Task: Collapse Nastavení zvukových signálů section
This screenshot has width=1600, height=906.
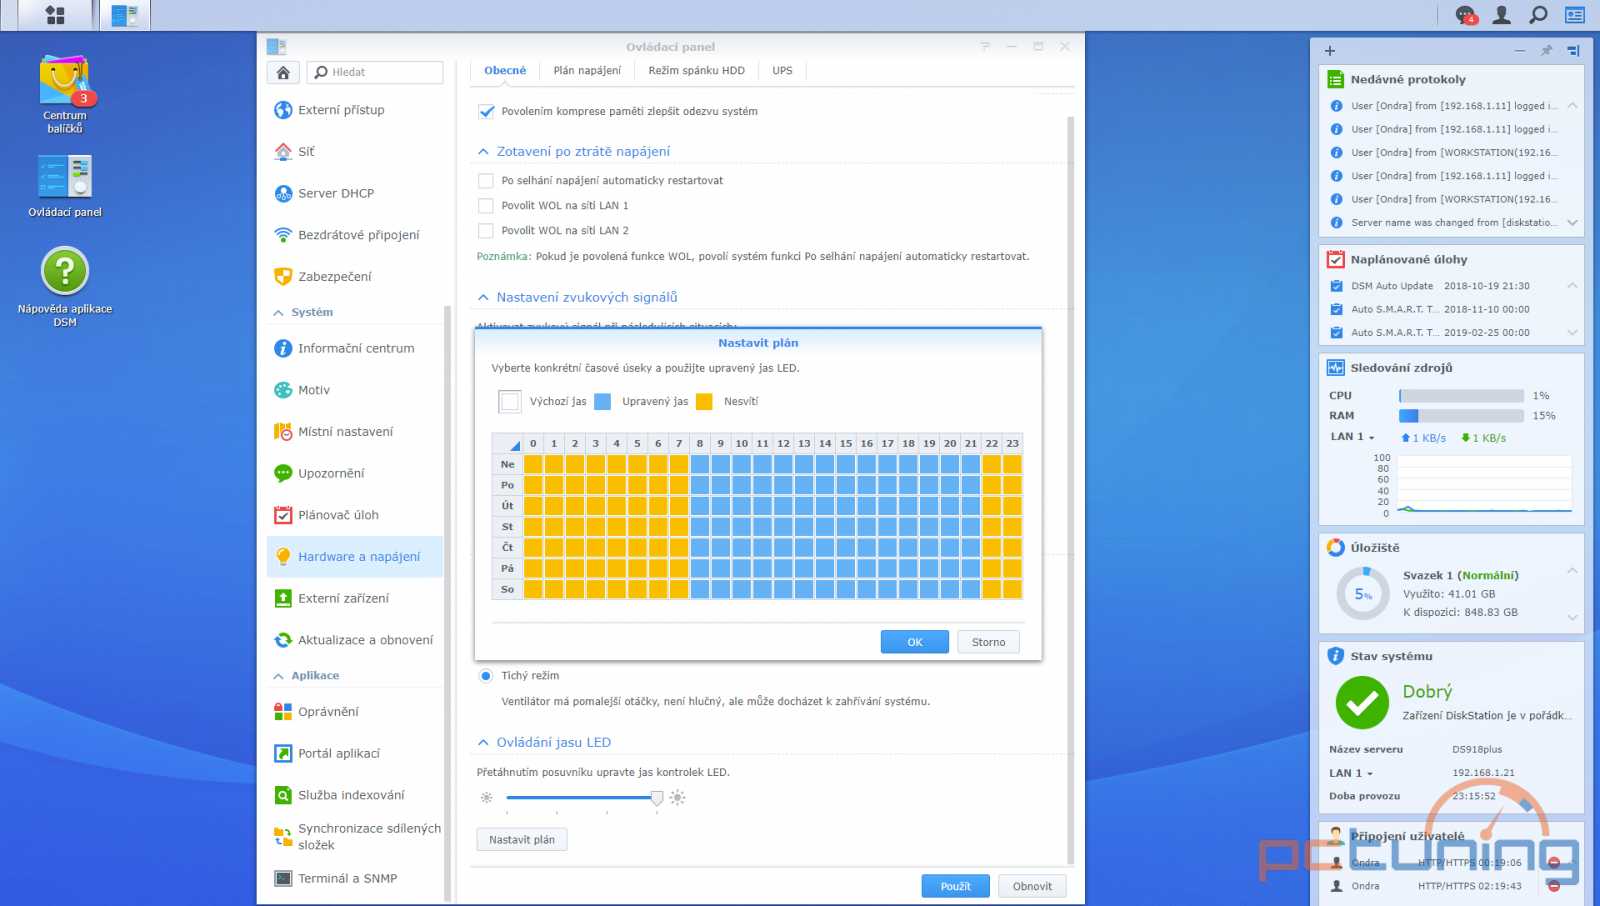Action: tap(483, 298)
